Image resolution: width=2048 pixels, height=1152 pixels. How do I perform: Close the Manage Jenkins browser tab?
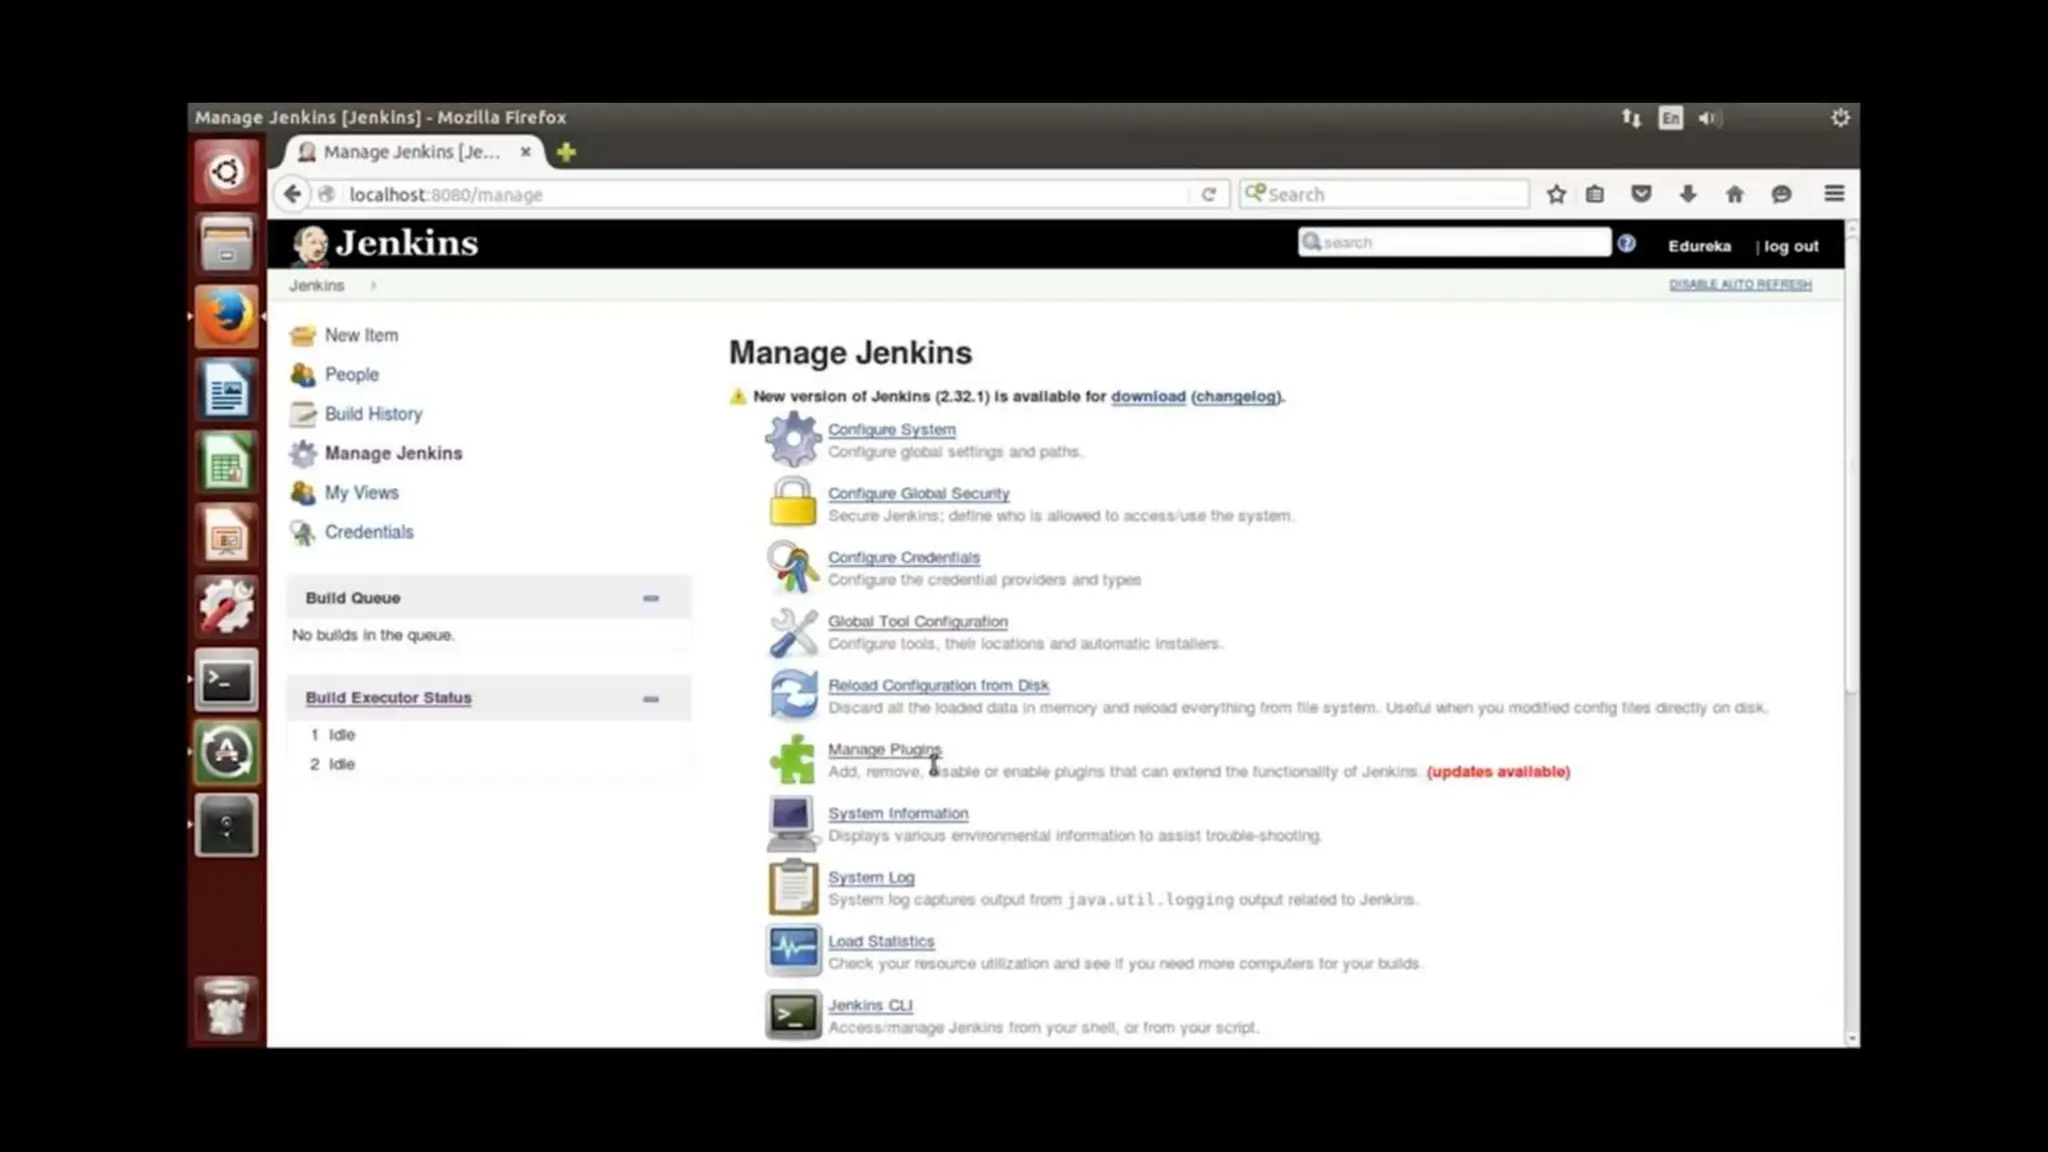[525, 152]
